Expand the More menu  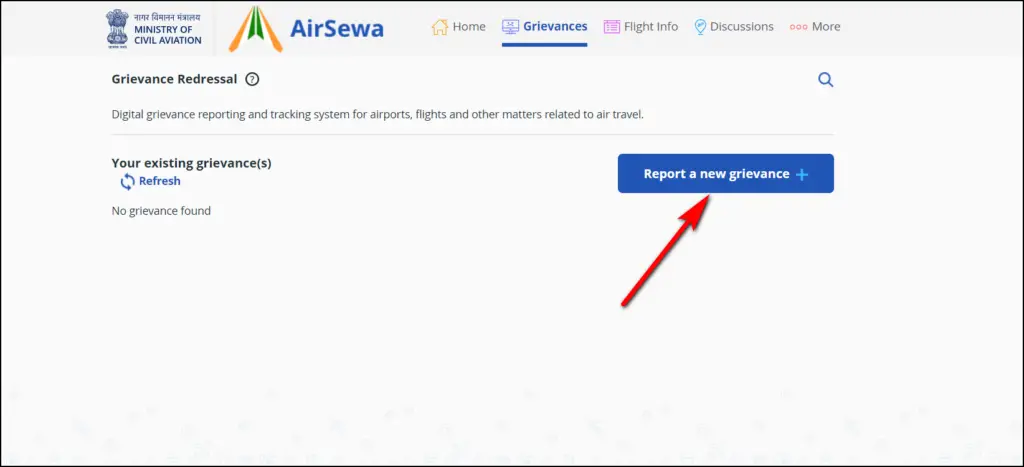(815, 27)
